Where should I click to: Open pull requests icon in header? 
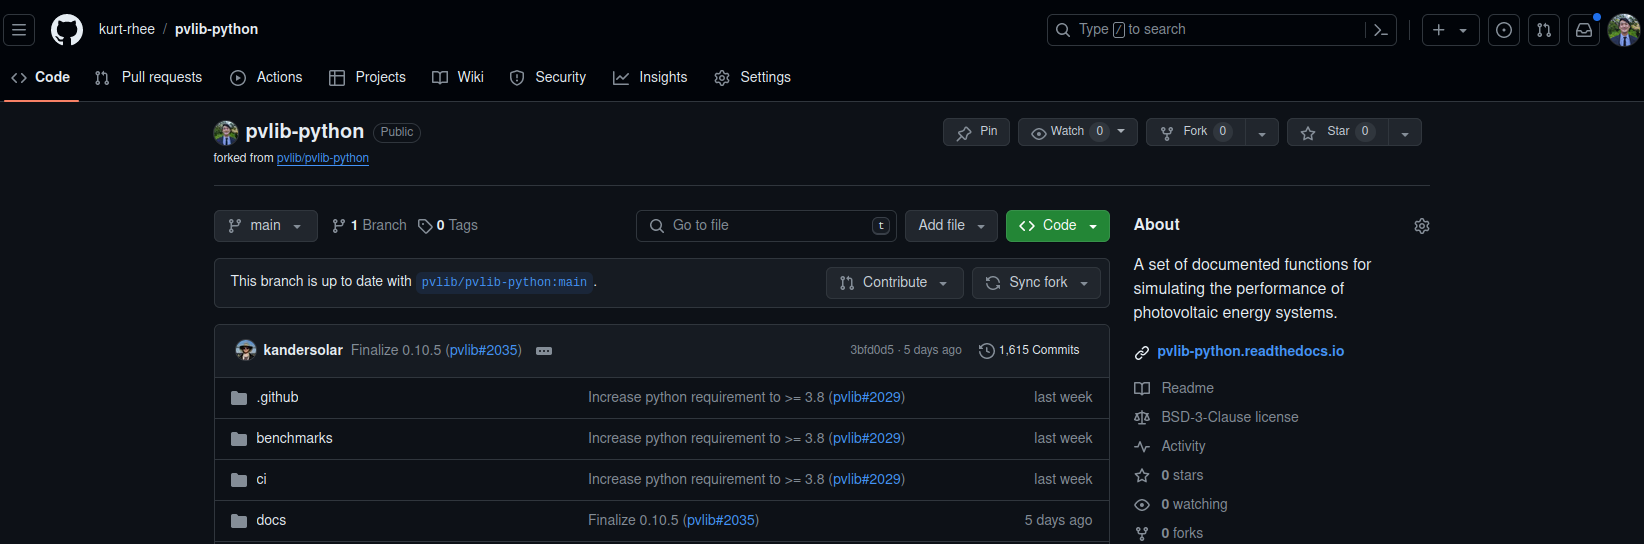(1544, 30)
